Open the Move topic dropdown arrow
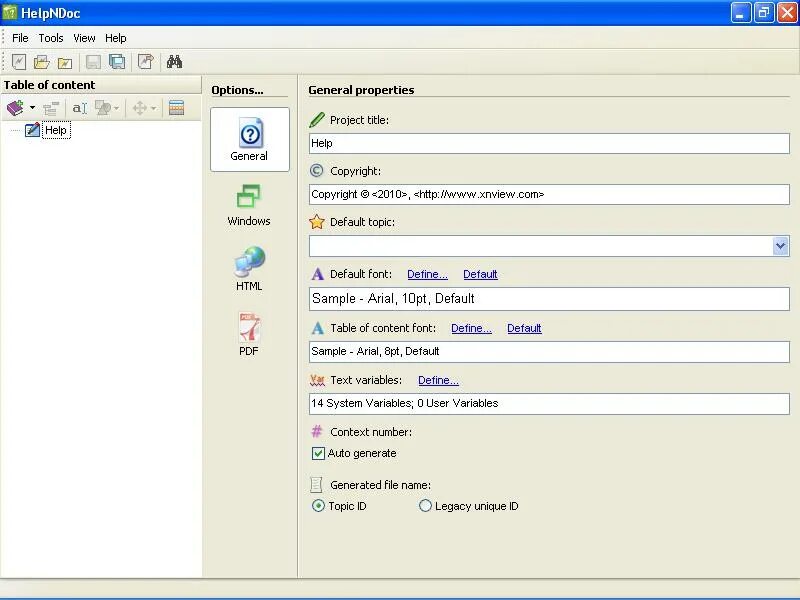Screen dimensions: 800x600 click(153, 108)
